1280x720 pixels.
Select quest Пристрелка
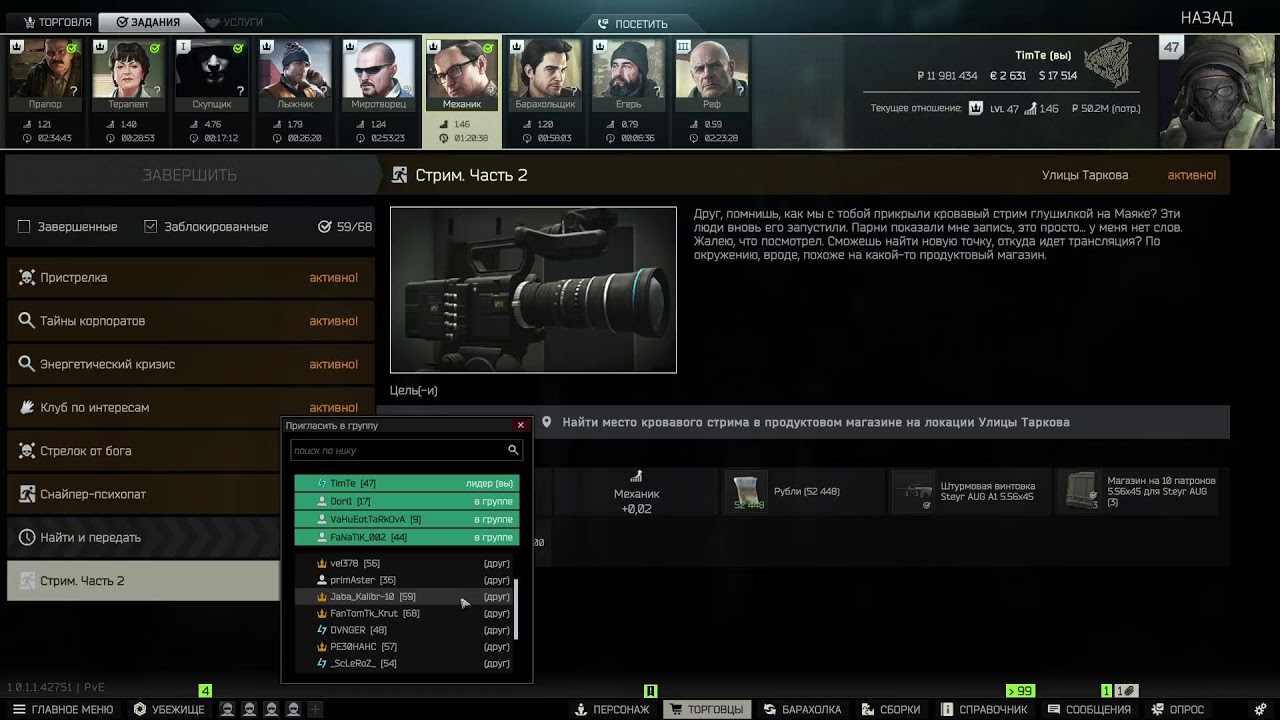click(x=190, y=277)
